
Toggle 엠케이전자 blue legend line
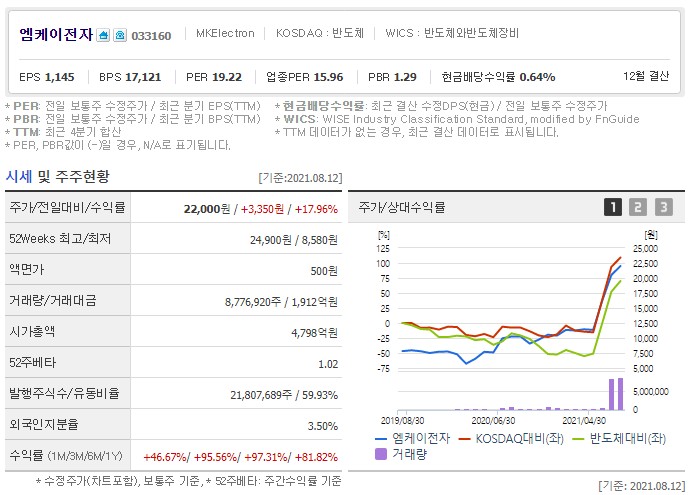pos(412,438)
